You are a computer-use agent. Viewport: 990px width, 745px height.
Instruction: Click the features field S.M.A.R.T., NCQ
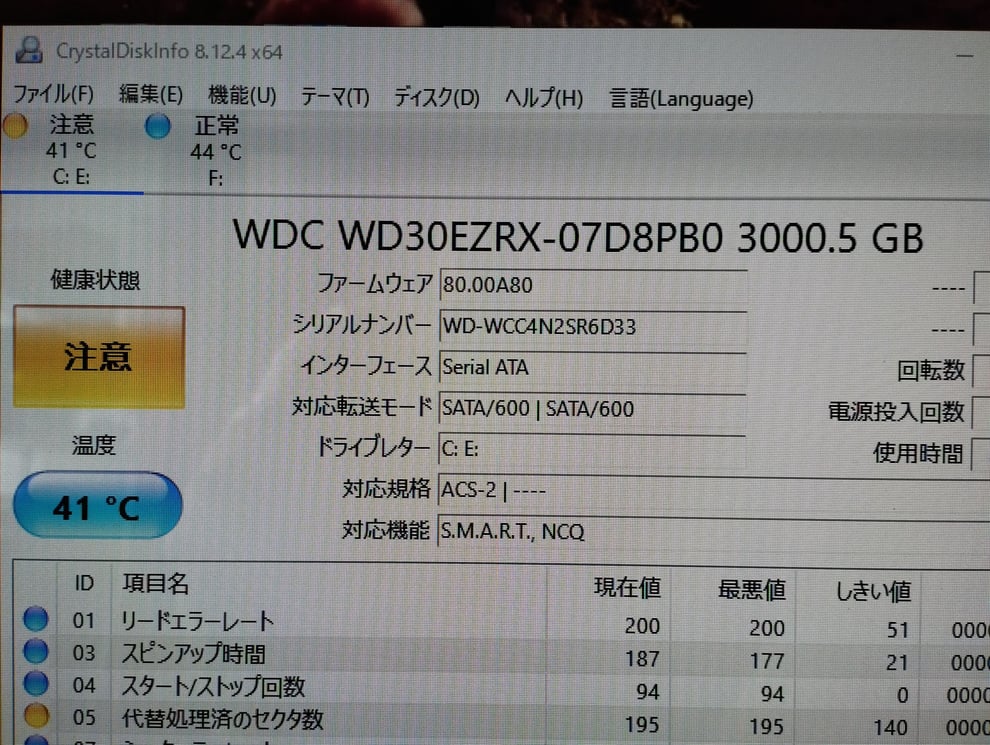tap(713, 532)
